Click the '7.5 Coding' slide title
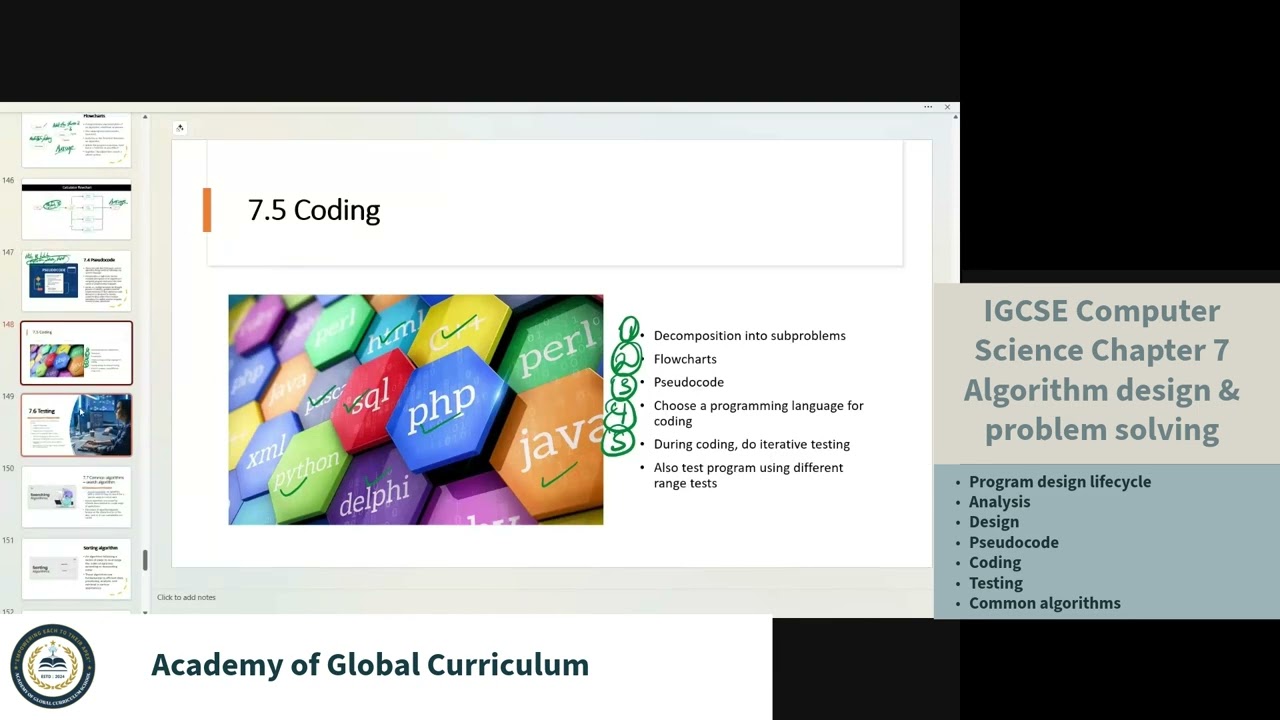 point(314,210)
